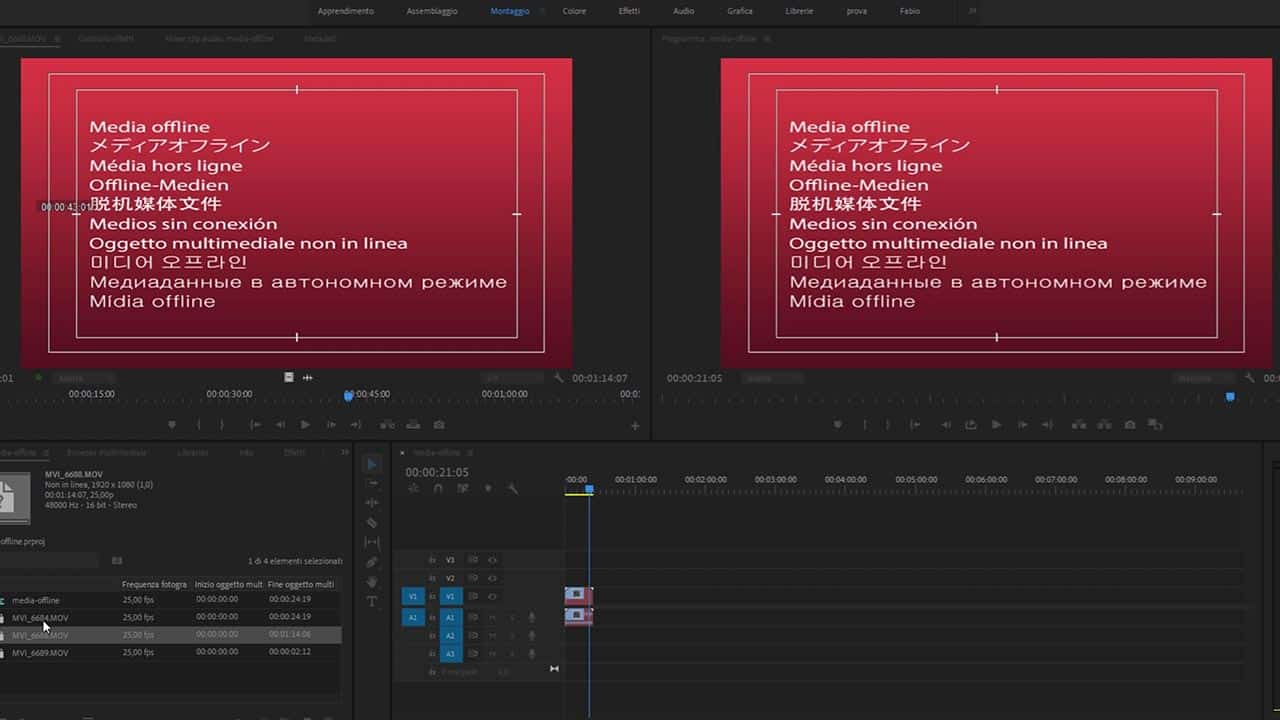Select the Ripple Edit tool
1280x720 pixels.
[372, 503]
